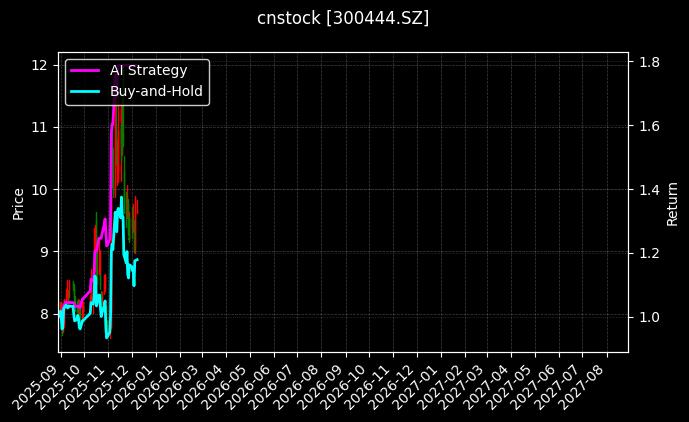
Task: Click return tick label 1.0
Action: (x=649, y=317)
